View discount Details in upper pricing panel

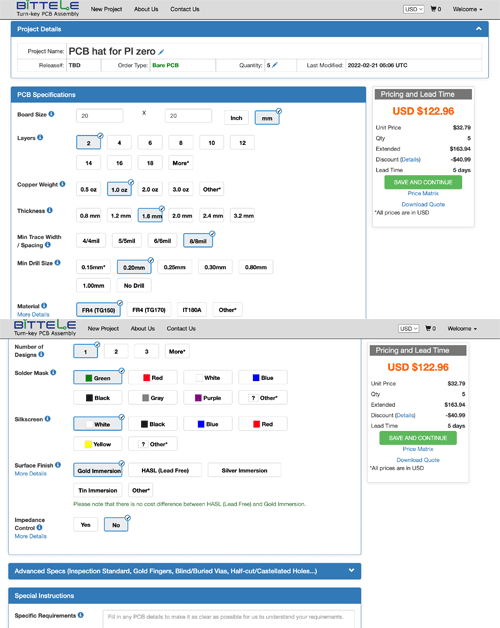(410, 159)
